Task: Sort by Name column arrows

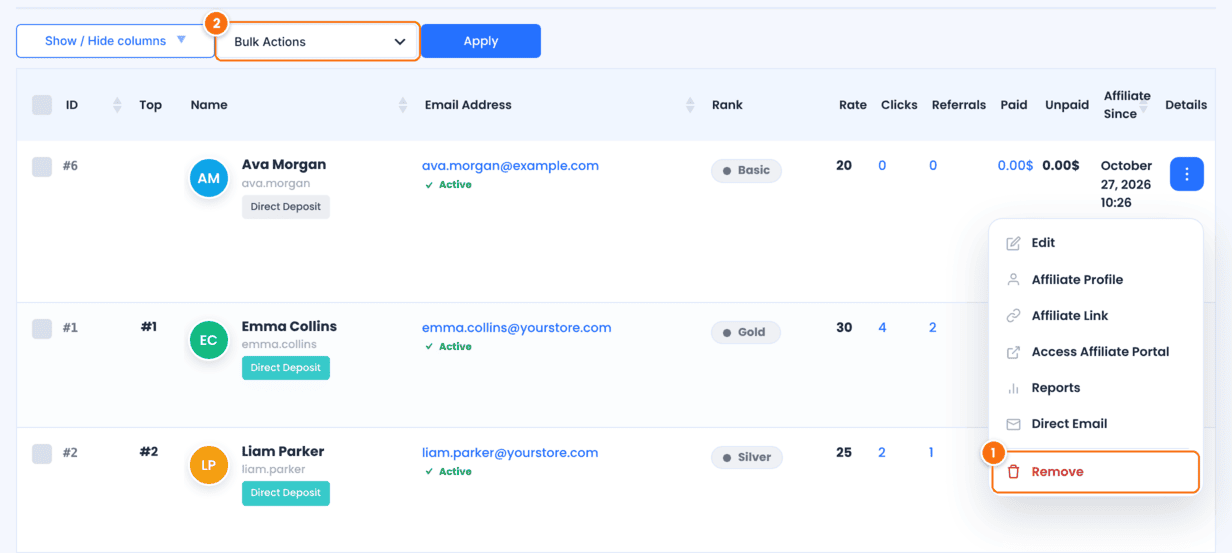Action: pos(403,105)
